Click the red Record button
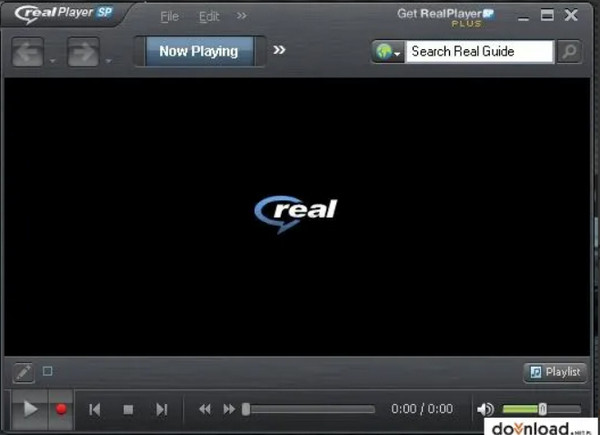Image resolution: width=600 pixels, height=435 pixels. tap(60, 409)
